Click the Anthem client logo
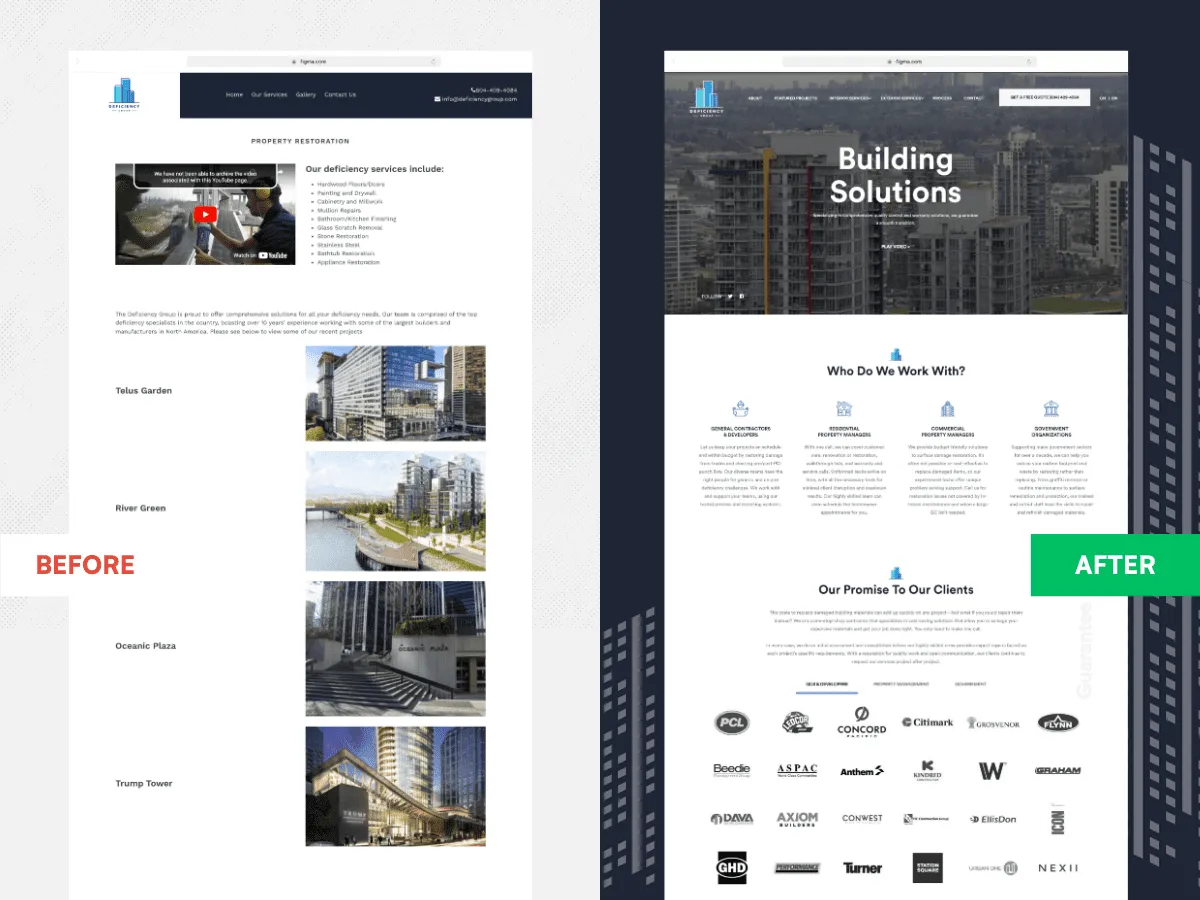 (x=862, y=771)
